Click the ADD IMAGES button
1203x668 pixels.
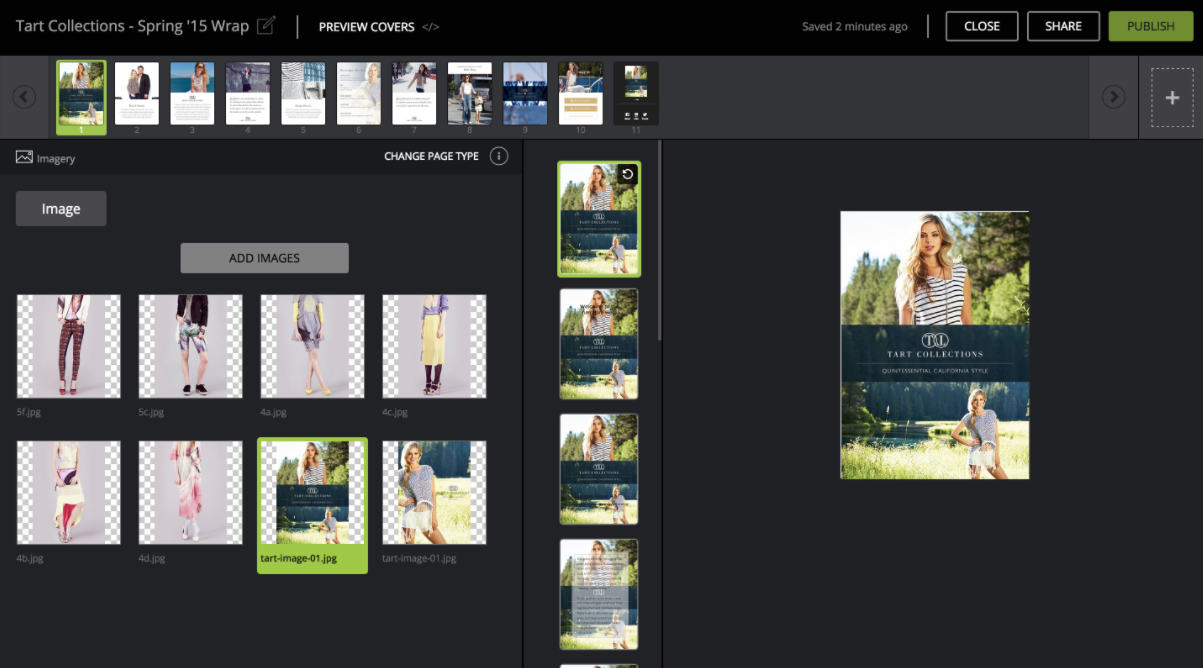point(264,258)
